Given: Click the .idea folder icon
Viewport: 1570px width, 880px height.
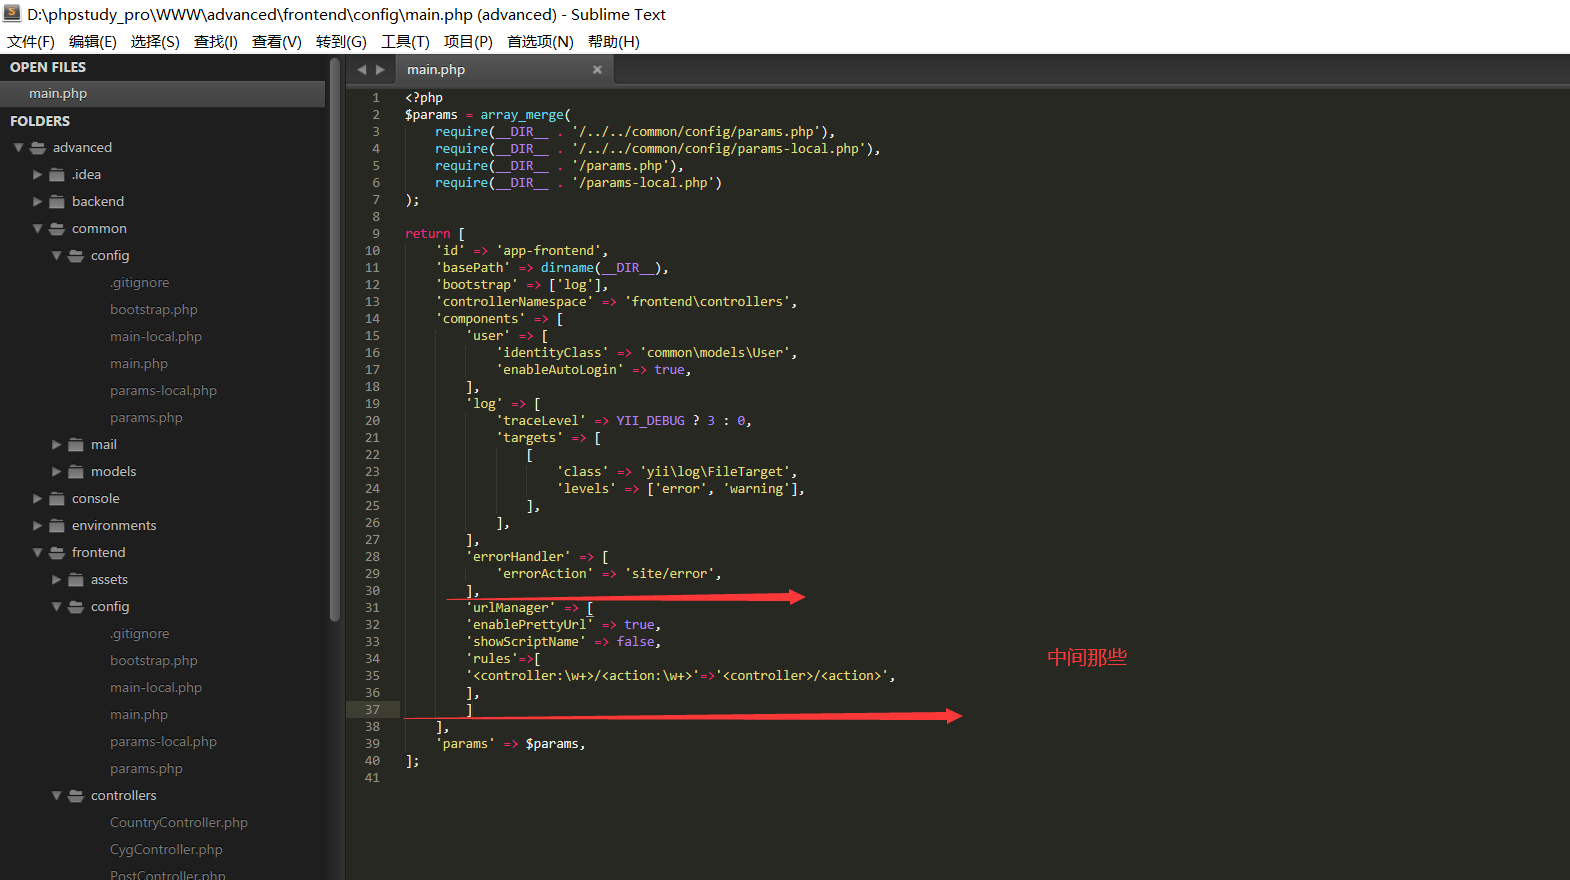Looking at the screenshot, I should (57, 174).
